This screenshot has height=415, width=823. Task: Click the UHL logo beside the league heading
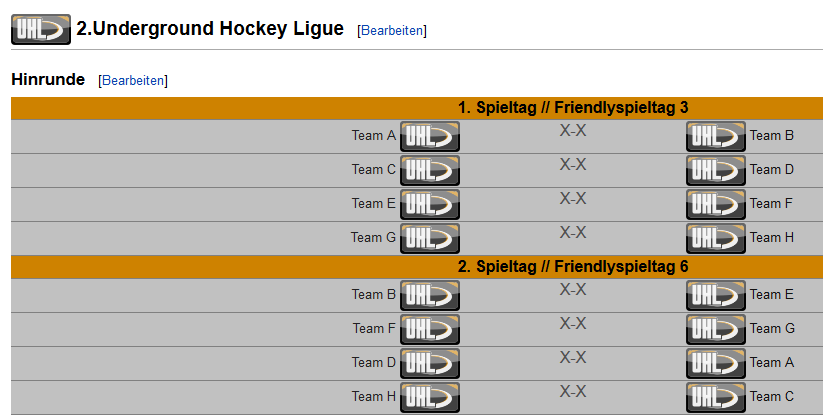pos(41,29)
